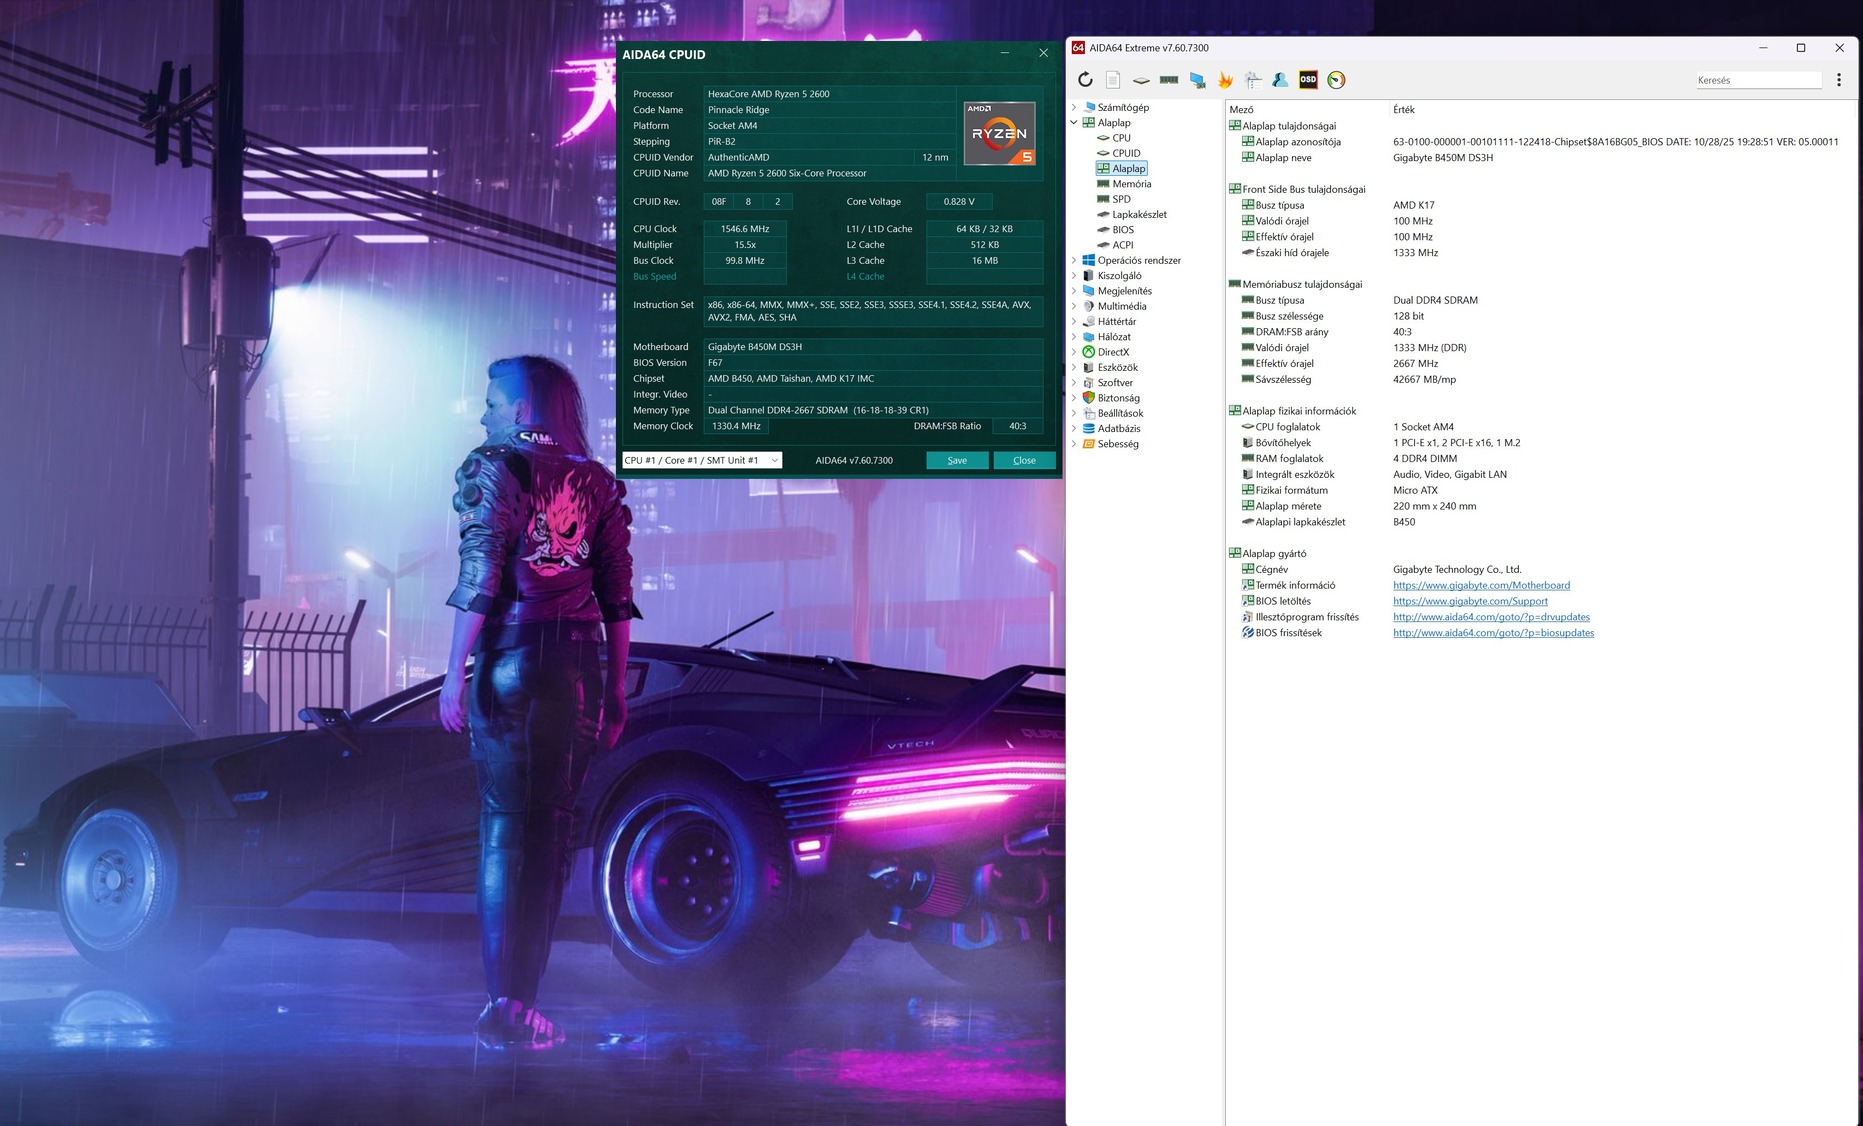Image resolution: width=1863 pixels, height=1126 pixels.
Task: Collapse the Alaplap tree node
Action: [x=1075, y=123]
